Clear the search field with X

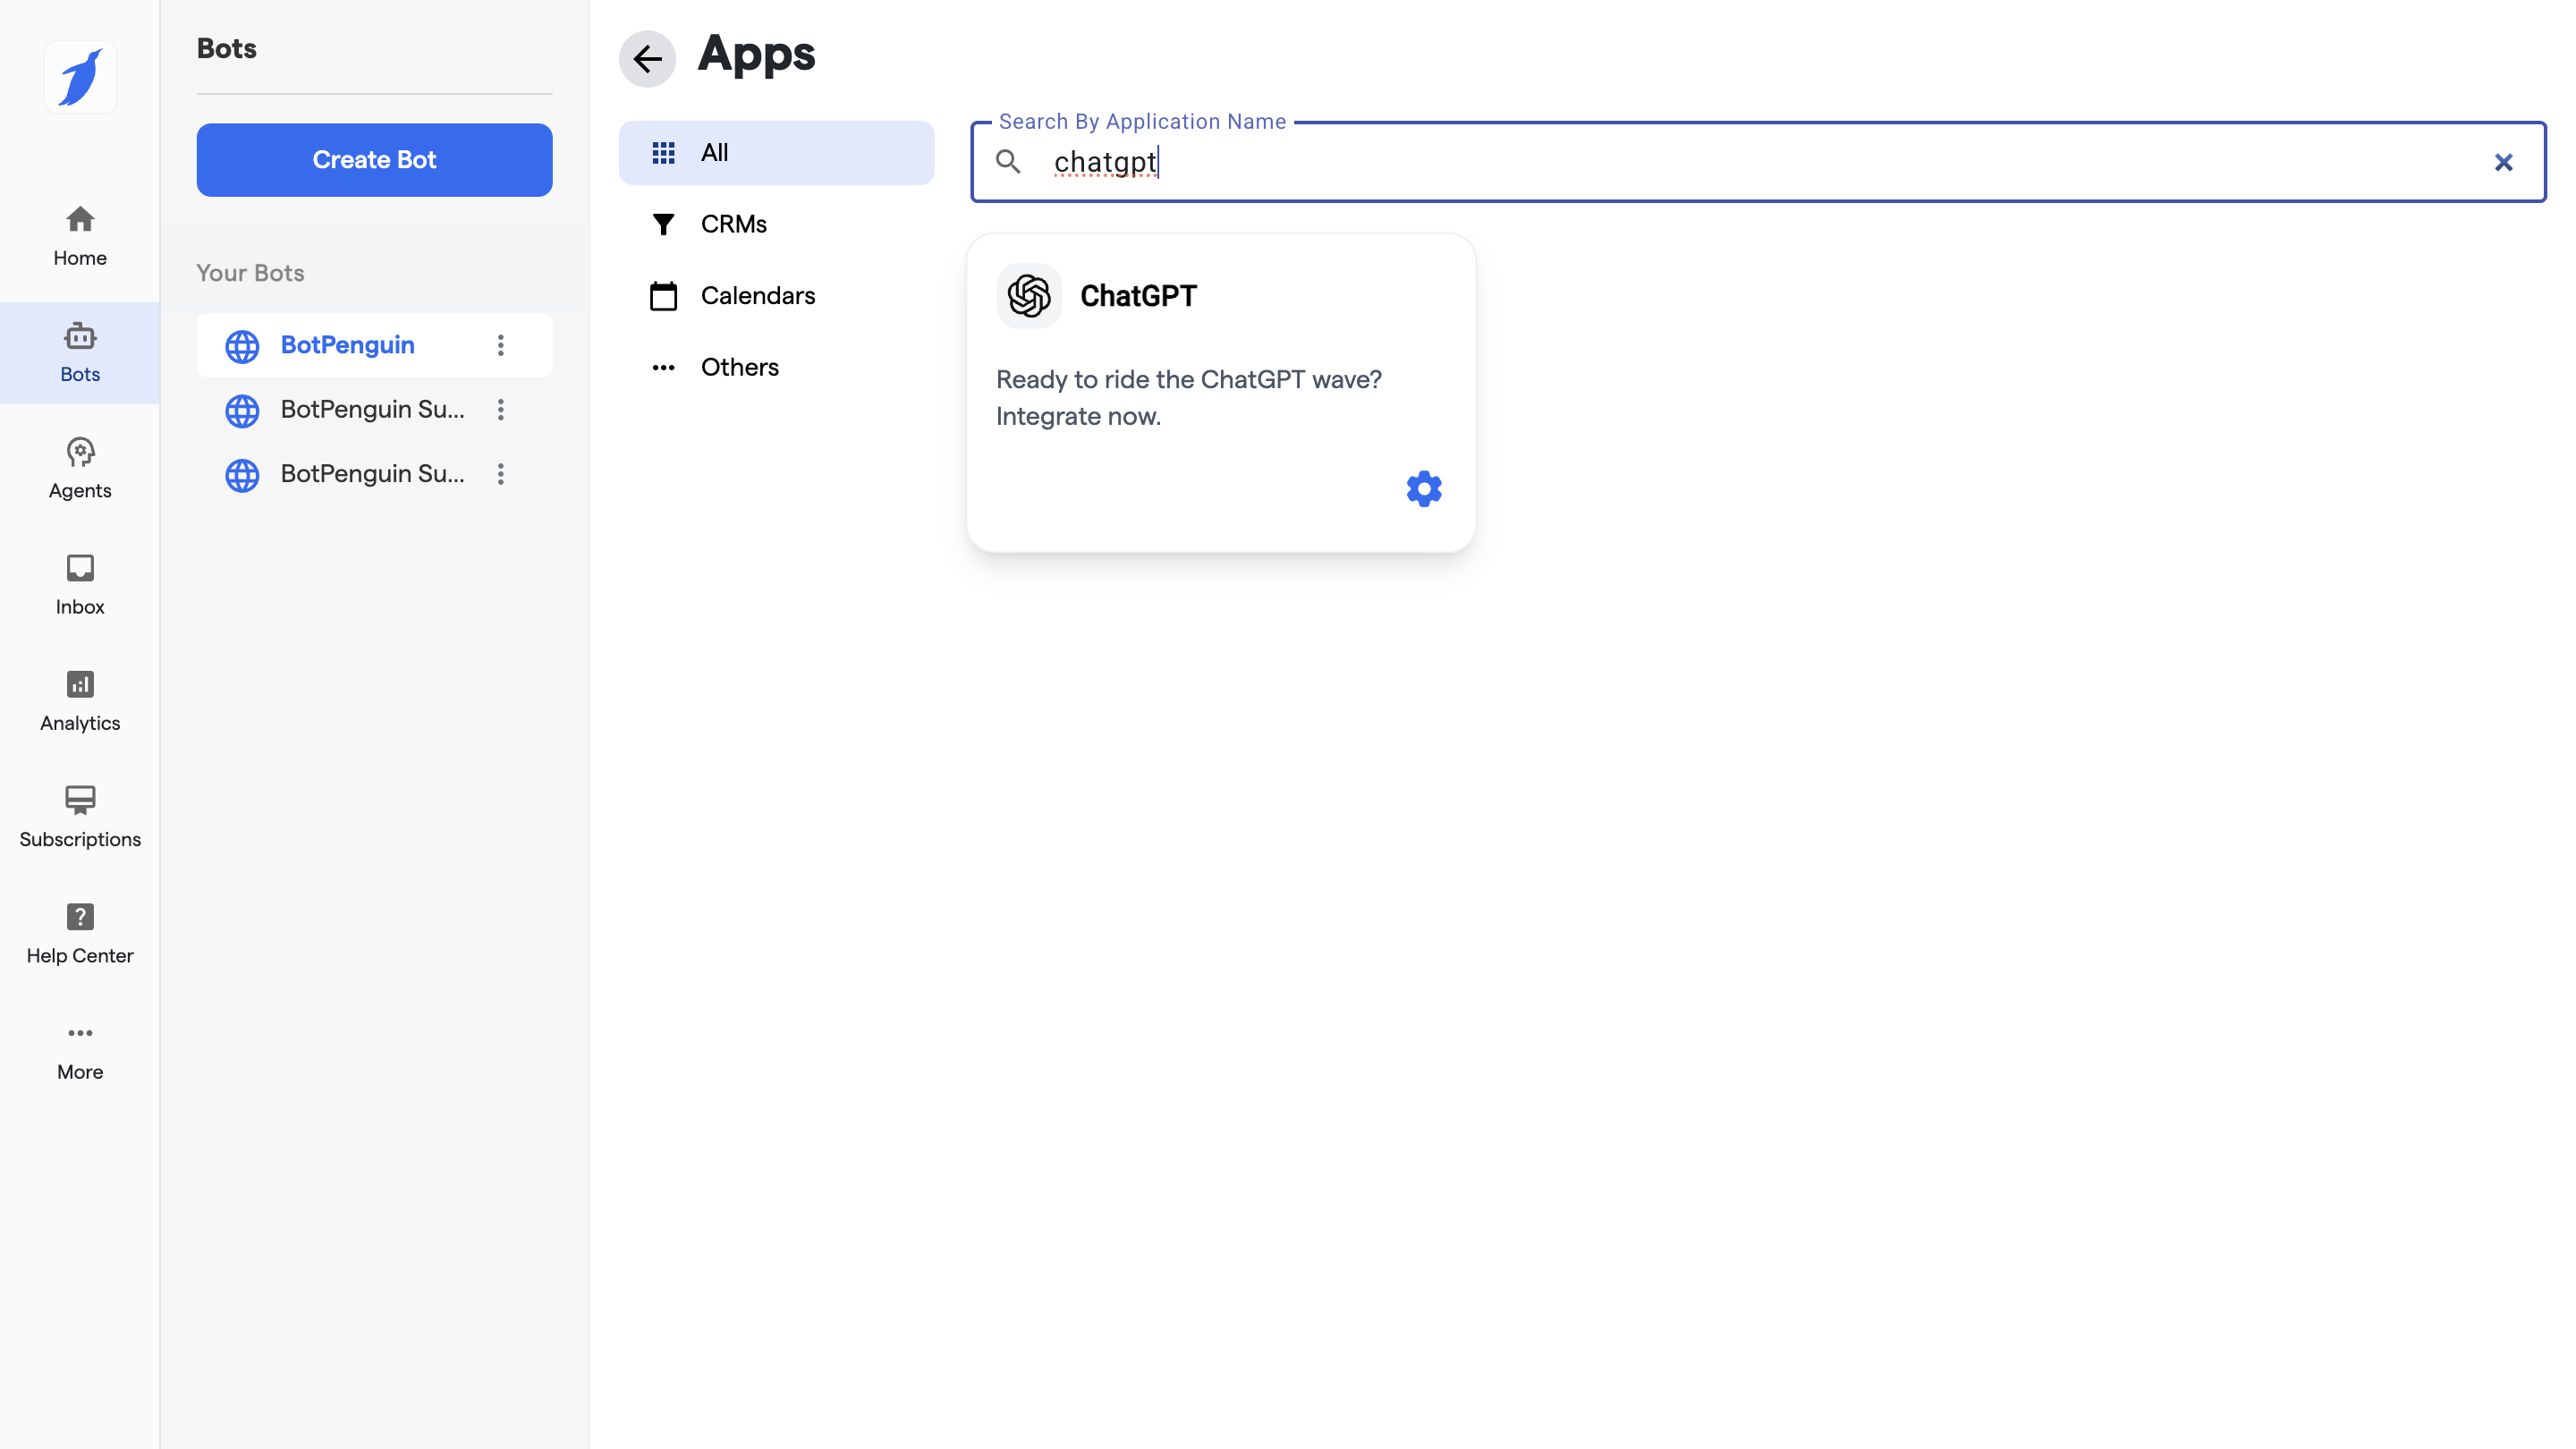[x=2503, y=162]
